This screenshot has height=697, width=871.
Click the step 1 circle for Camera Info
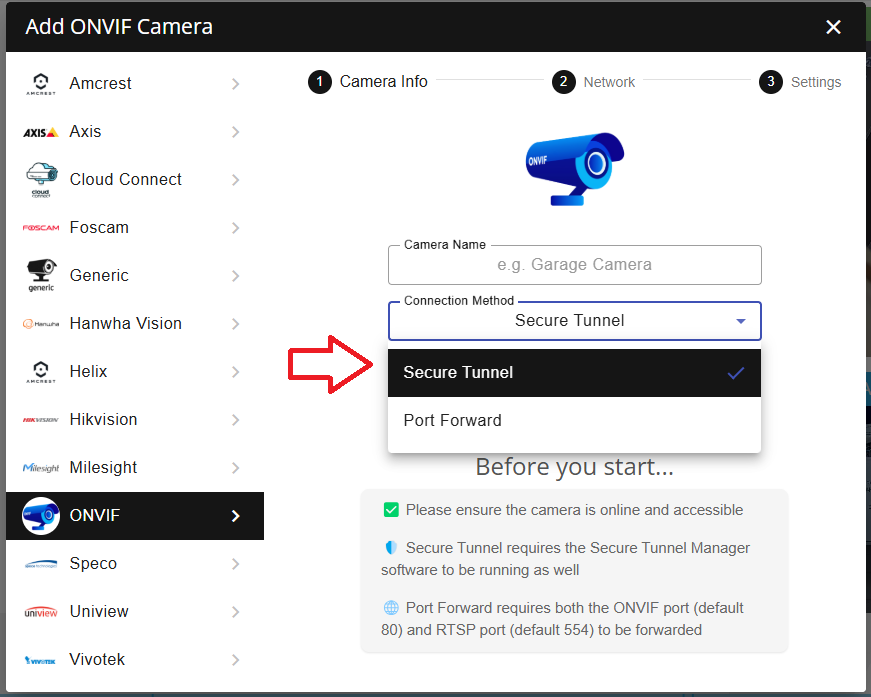pyautogui.click(x=319, y=82)
